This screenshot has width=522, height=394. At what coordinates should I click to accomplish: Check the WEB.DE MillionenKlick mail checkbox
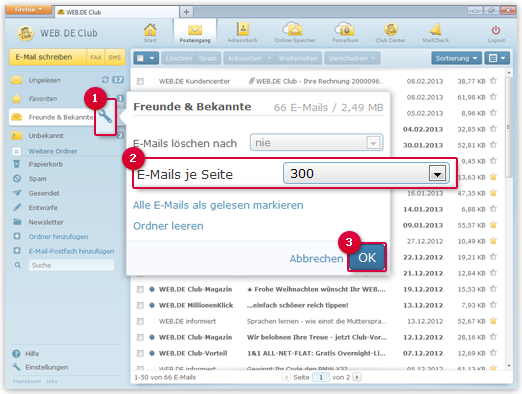[x=140, y=305]
